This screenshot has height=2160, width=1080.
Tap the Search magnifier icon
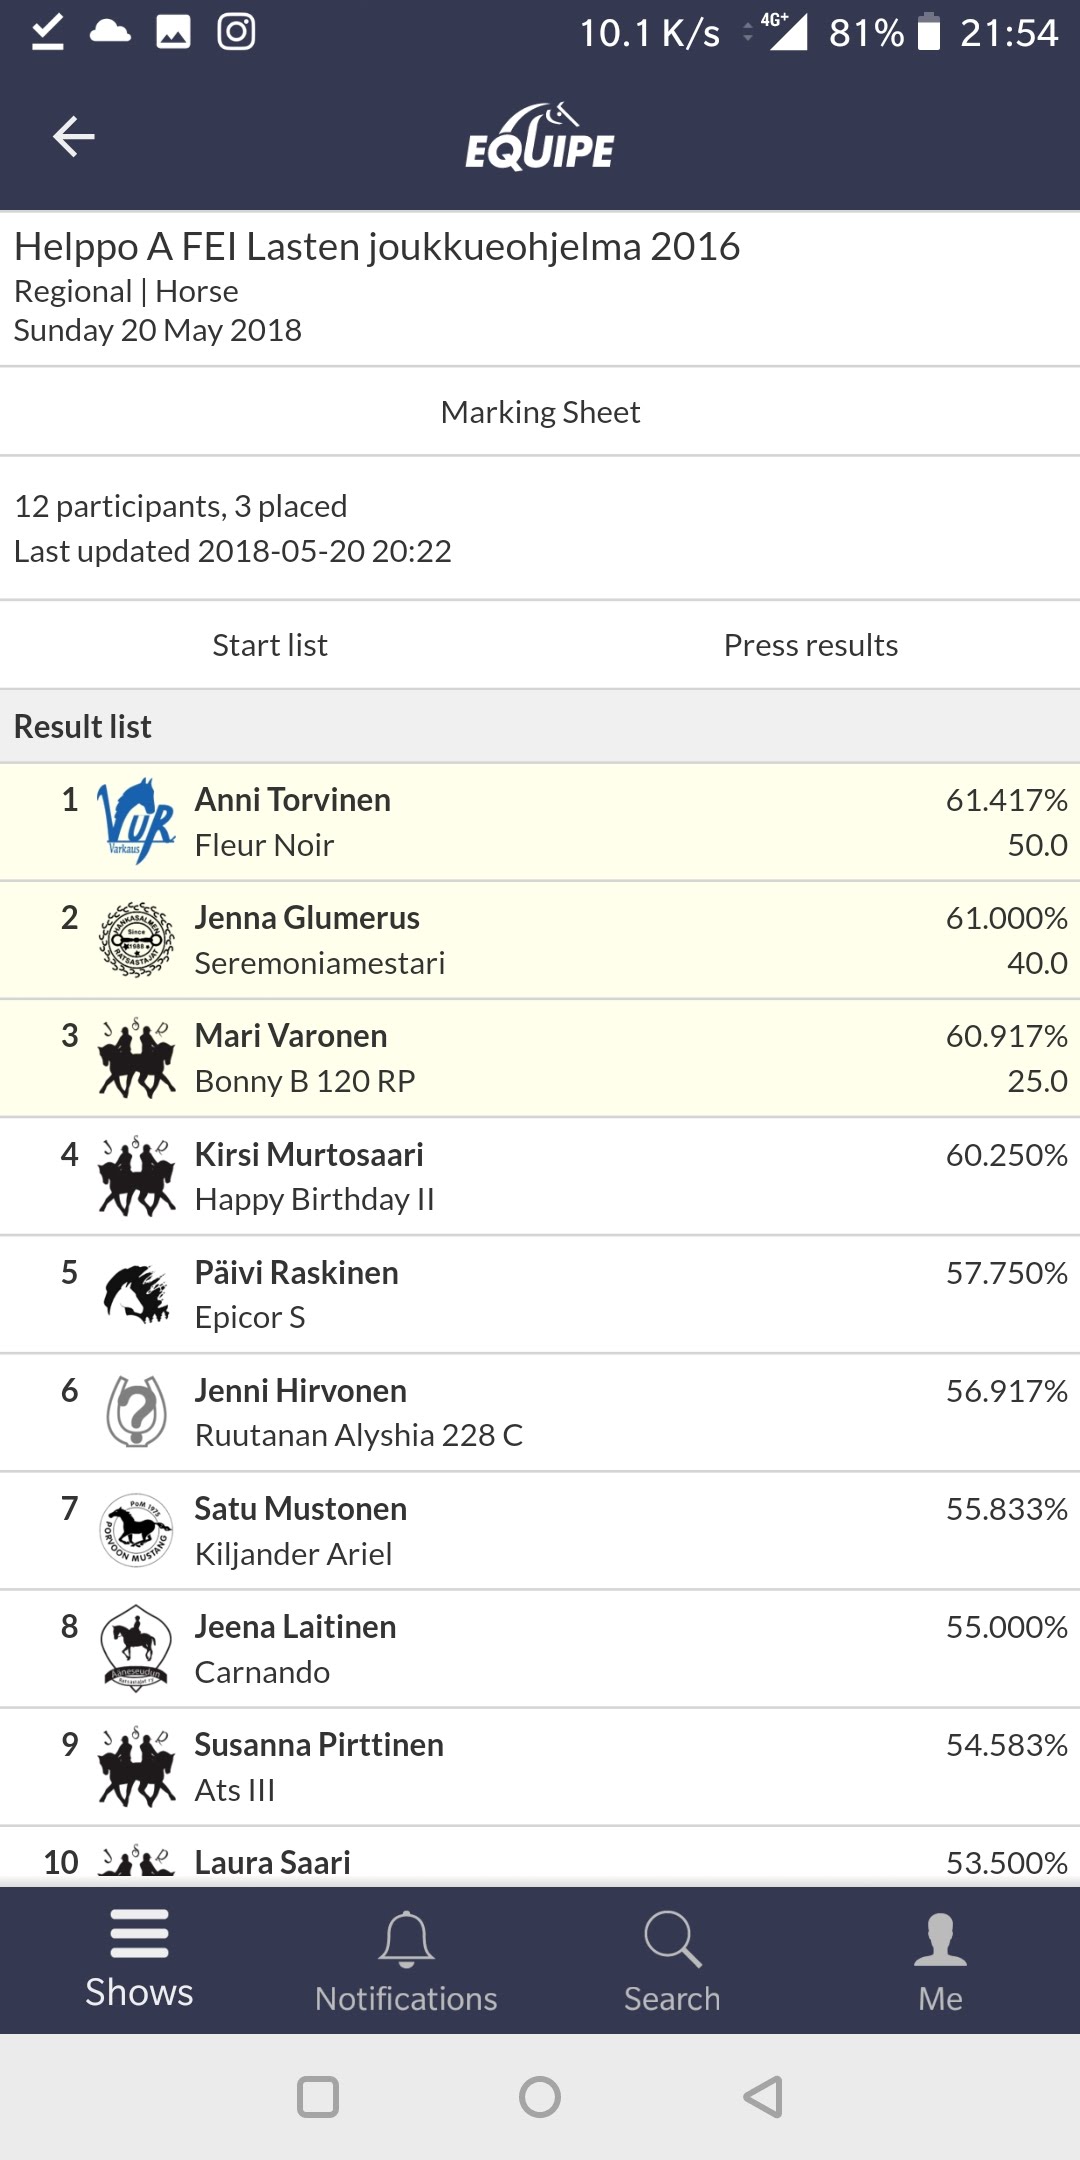[672, 1940]
